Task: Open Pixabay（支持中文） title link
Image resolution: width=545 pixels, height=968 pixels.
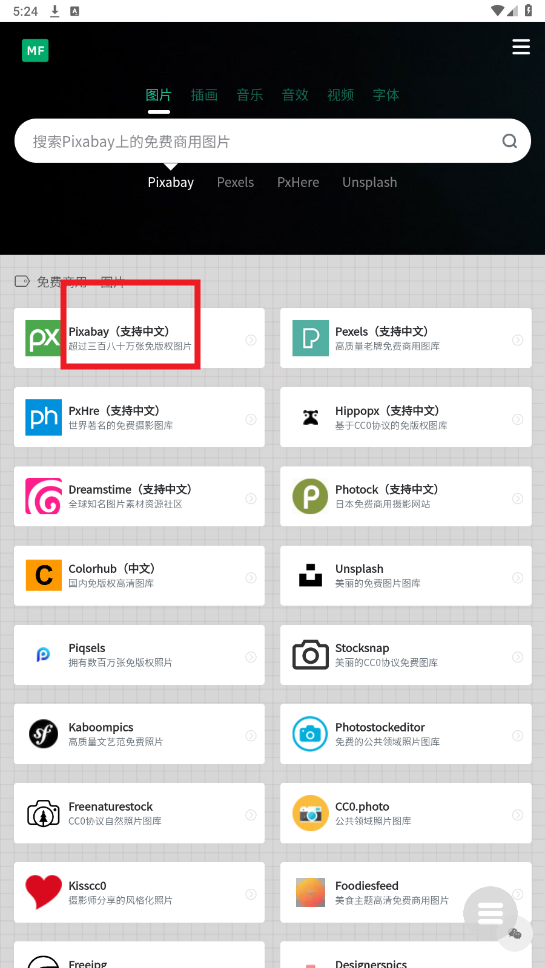Action: (x=119, y=332)
